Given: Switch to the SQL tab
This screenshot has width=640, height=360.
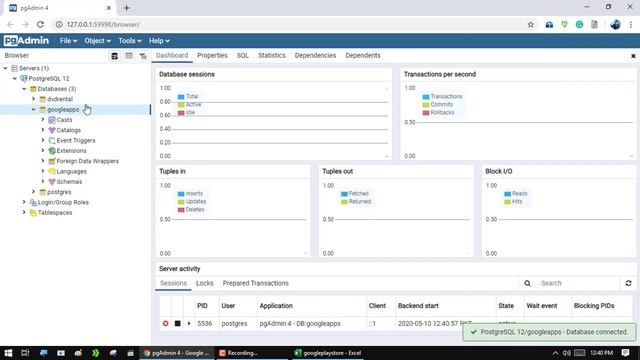Looking at the screenshot, I should pyautogui.click(x=242, y=56).
